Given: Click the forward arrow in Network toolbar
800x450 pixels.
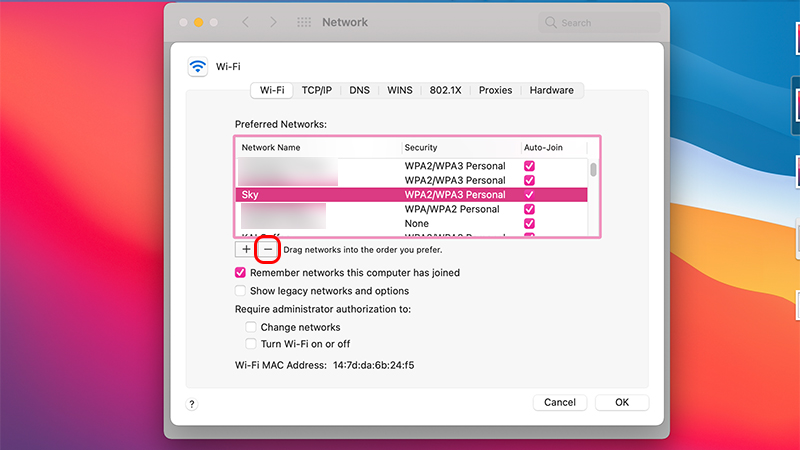Looking at the screenshot, I should coord(273,22).
